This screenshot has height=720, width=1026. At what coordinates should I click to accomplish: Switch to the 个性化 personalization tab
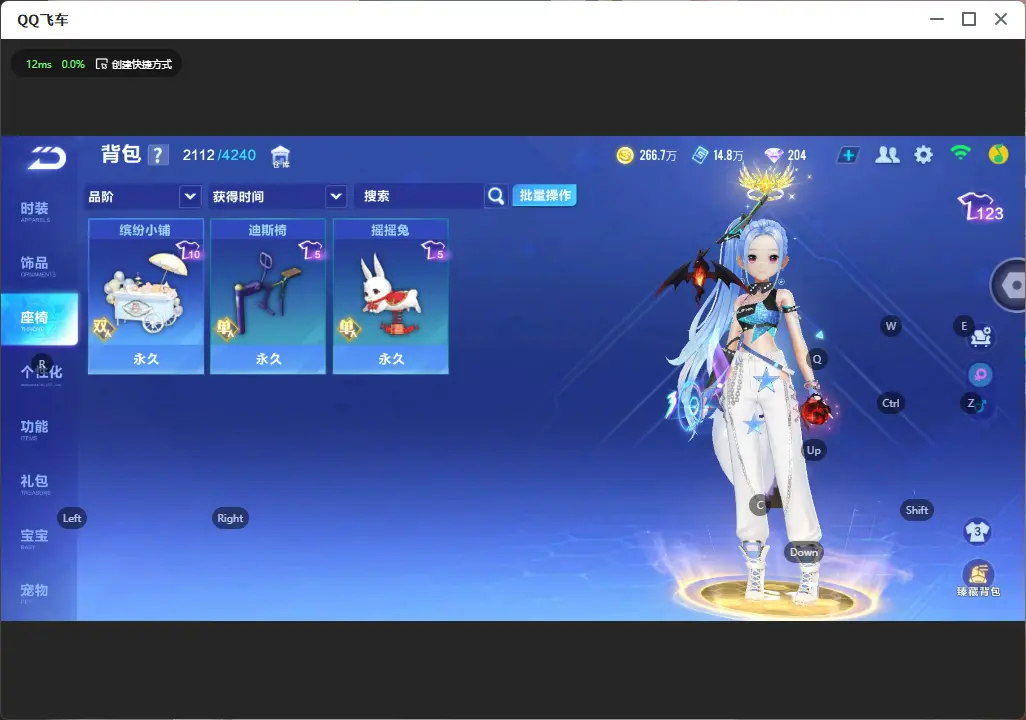[x=41, y=373]
